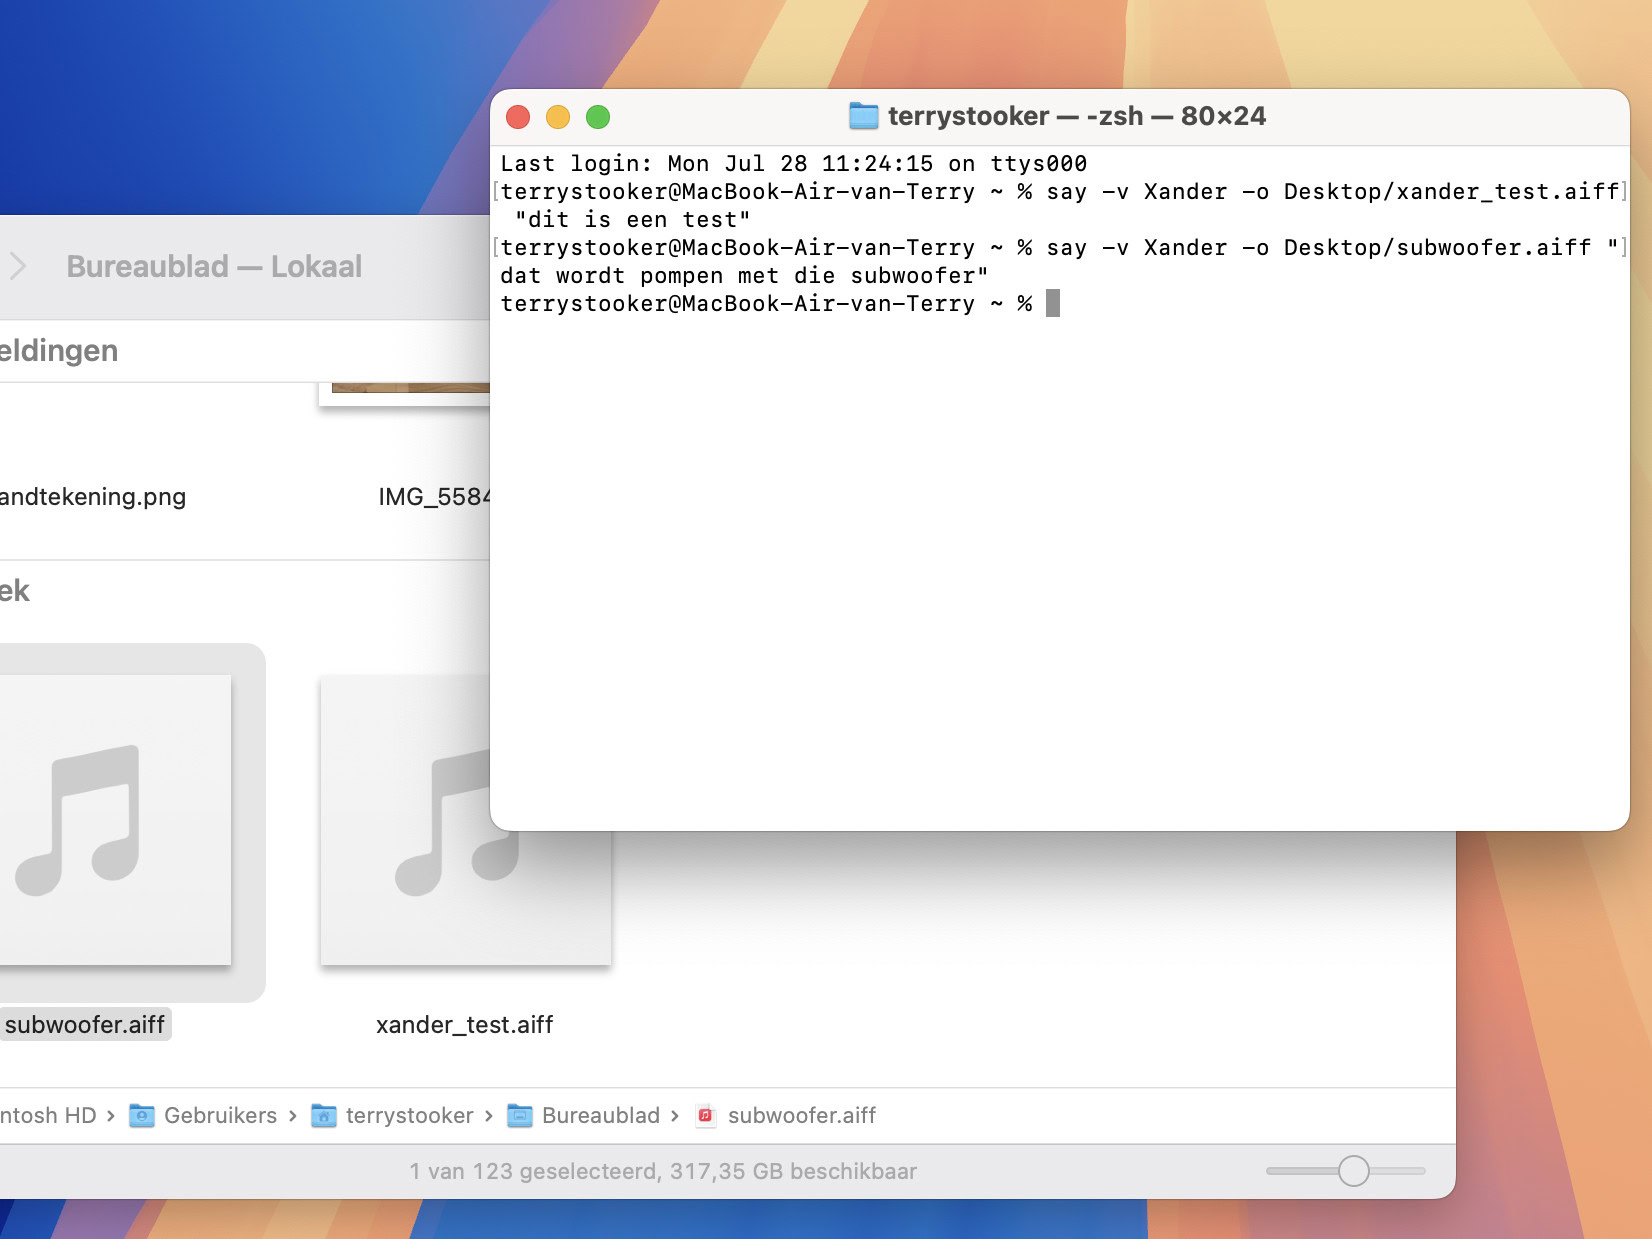Viewport: 1652px width, 1239px height.
Task: Zoom the Terminal window with the green button
Action: click(x=598, y=117)
